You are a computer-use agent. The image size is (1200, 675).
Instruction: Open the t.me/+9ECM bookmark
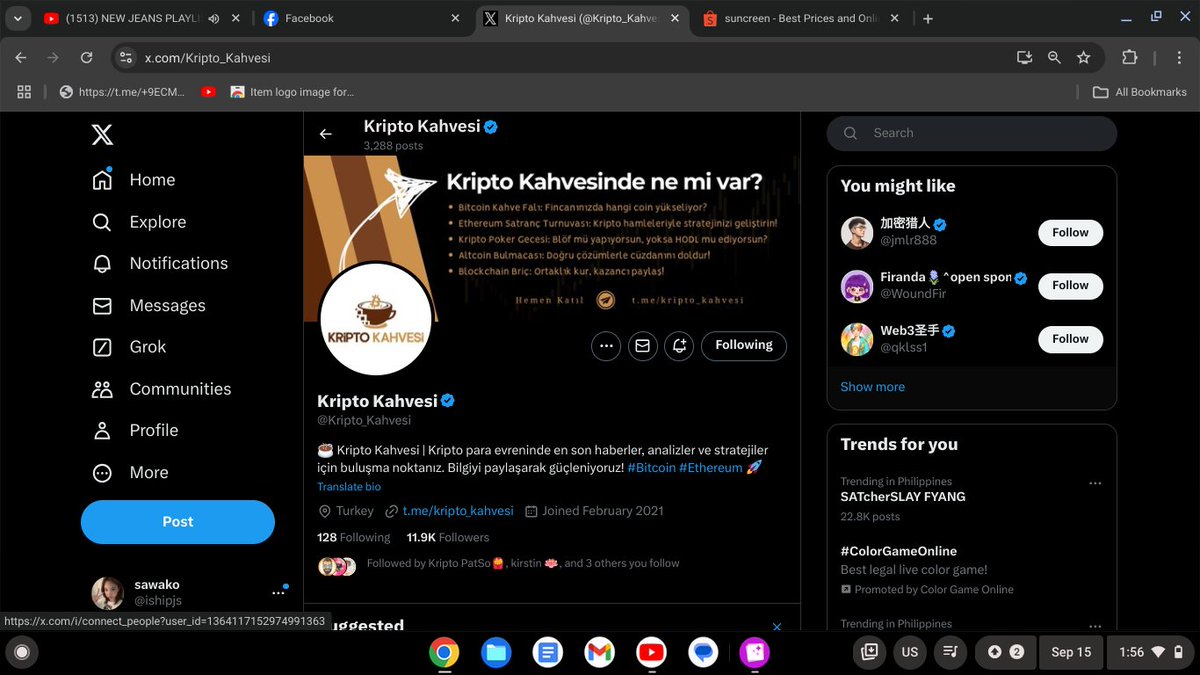pyautogui.click(x=123, y=92)
